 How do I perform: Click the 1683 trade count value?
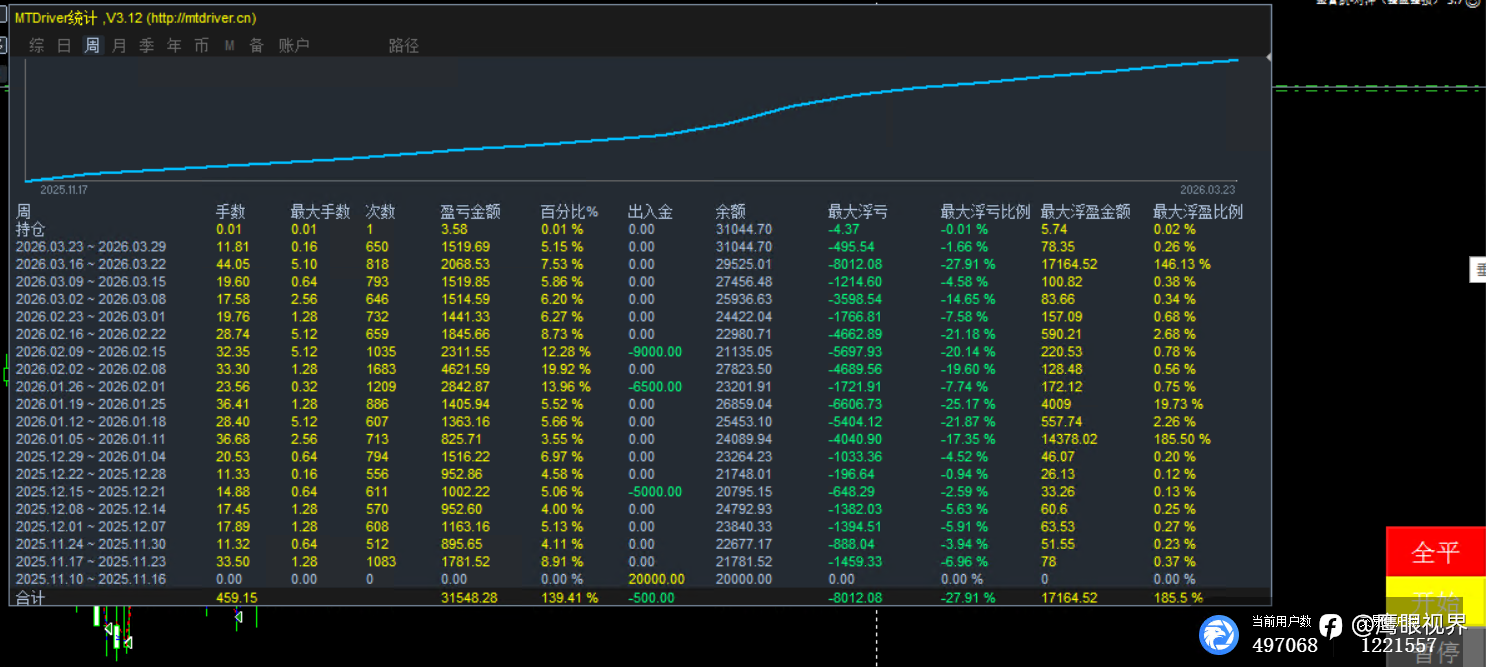(x=381, y=369)
